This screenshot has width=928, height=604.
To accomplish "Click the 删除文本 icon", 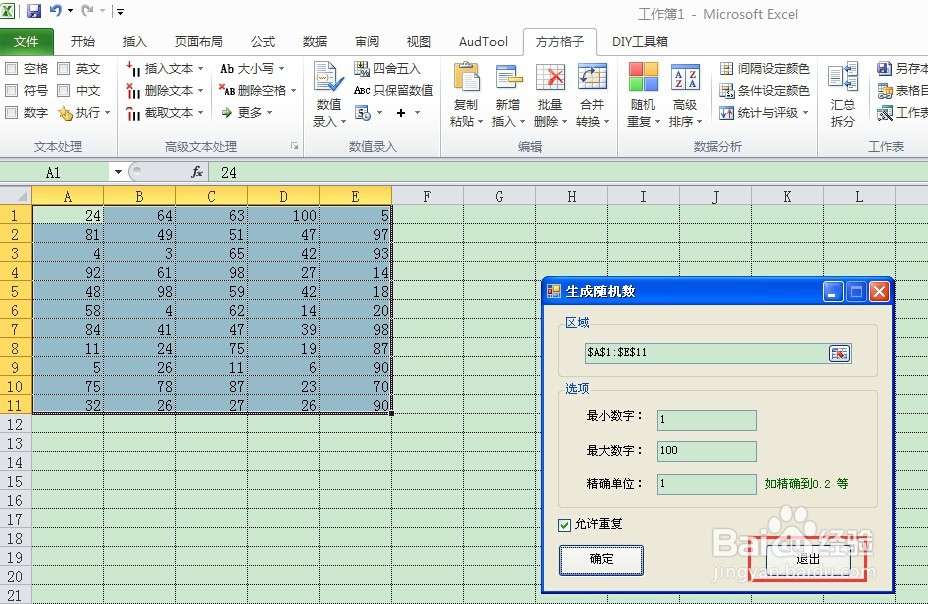I will (133, 91).
